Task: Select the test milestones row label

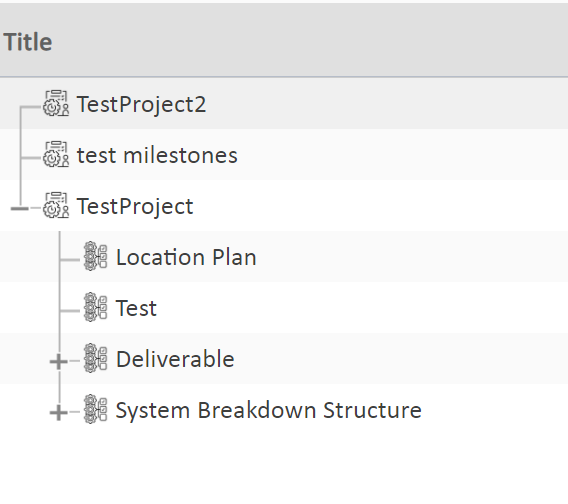Action: tap(157, 155)
